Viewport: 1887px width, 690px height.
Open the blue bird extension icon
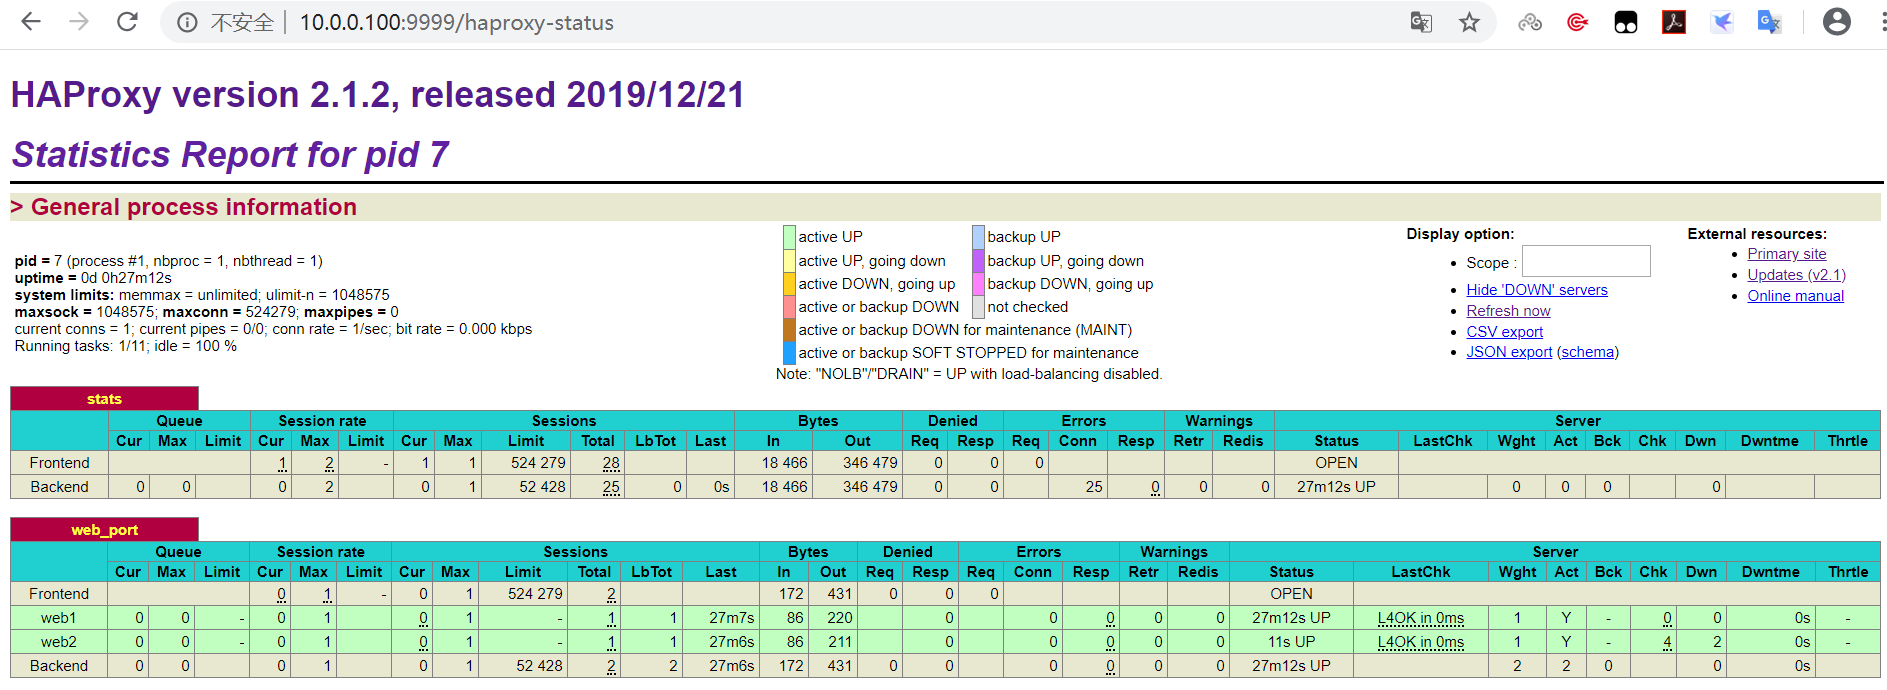click(1722, 22)
